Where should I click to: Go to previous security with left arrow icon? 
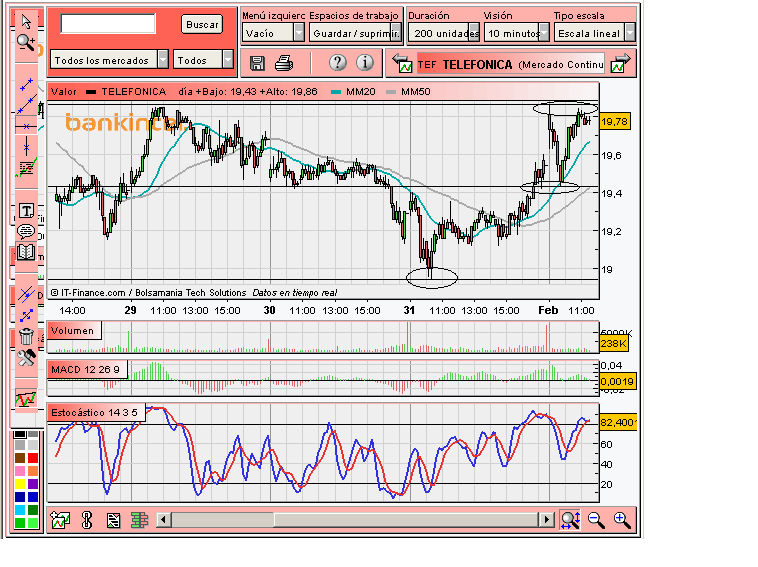[402, 63]
